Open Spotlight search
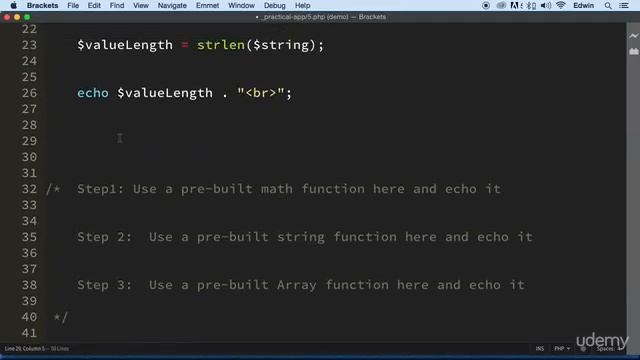 click(x=608, y=5)
